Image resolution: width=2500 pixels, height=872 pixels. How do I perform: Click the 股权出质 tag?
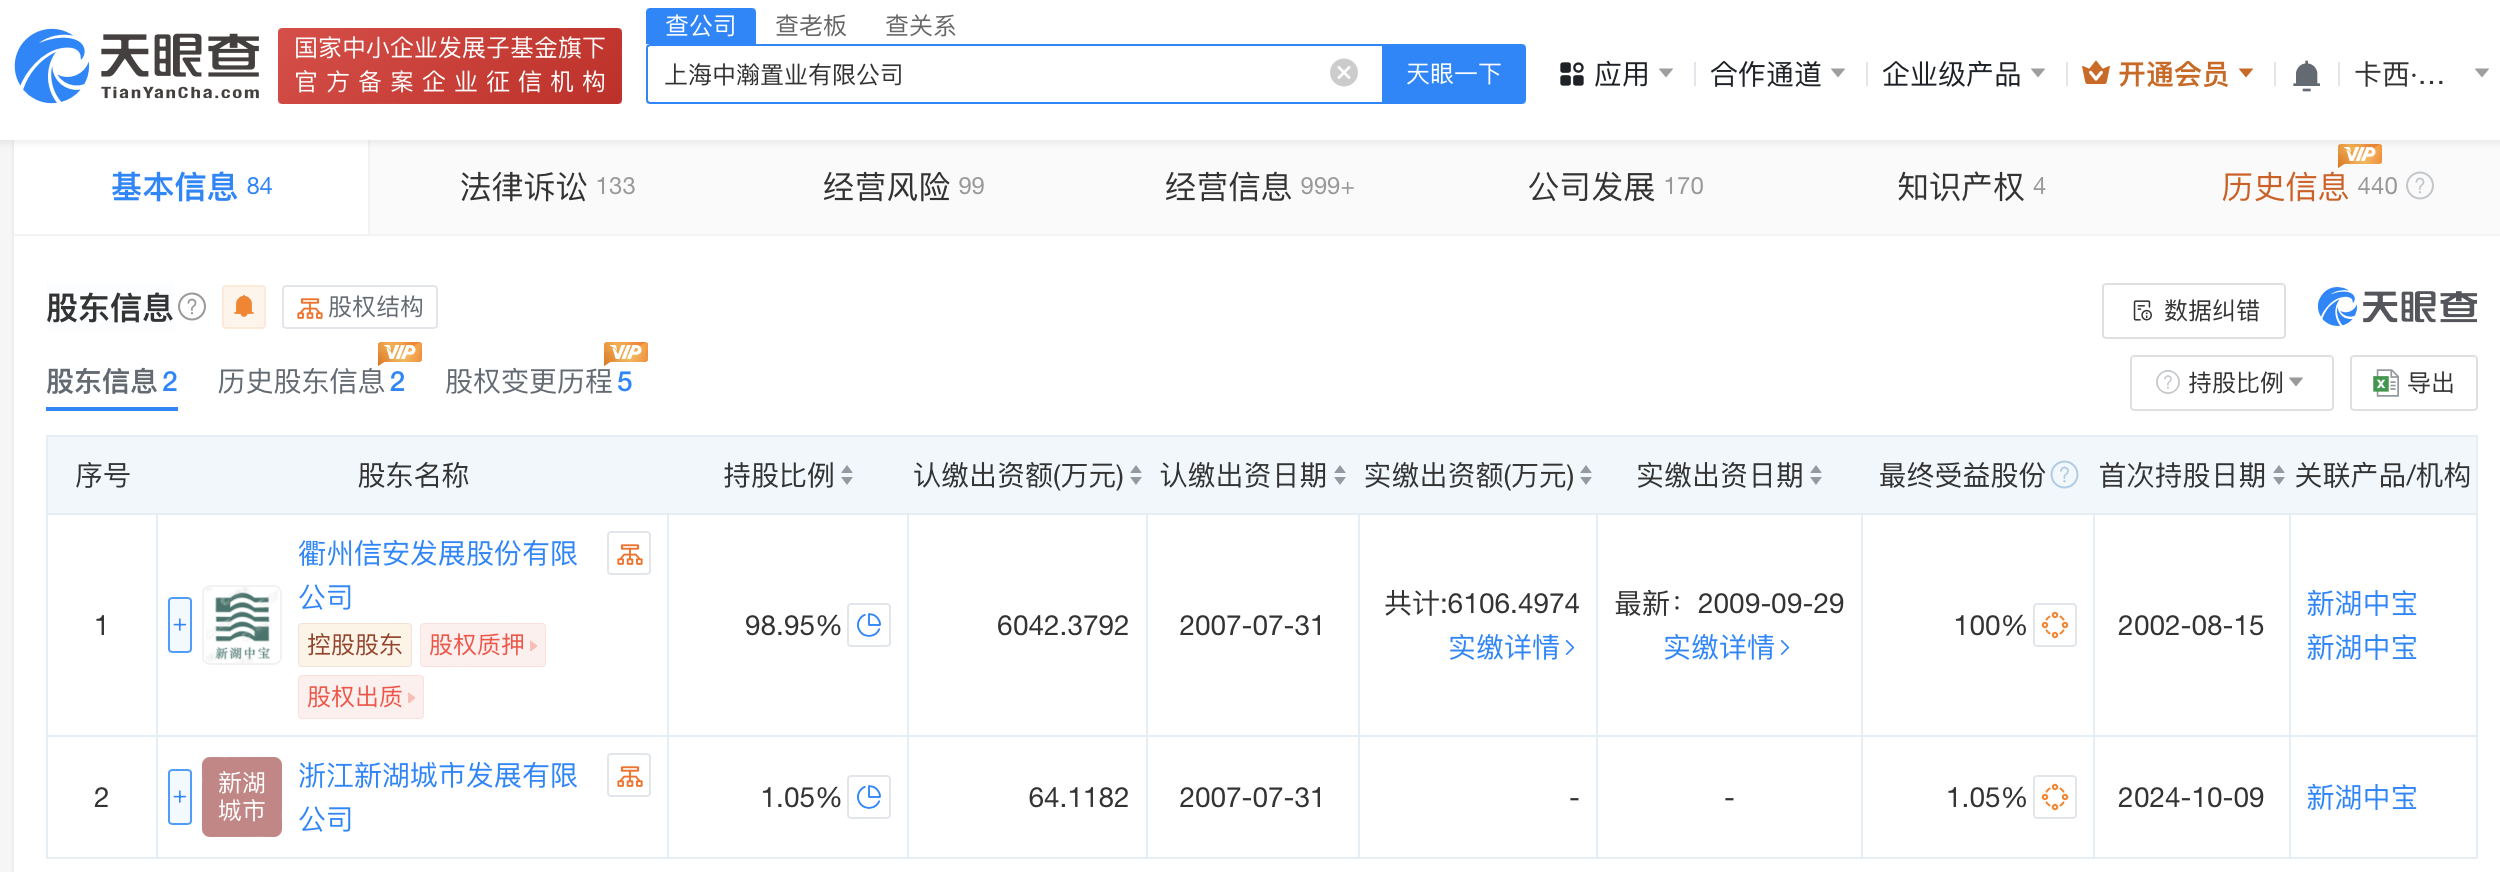click(361, 697)
